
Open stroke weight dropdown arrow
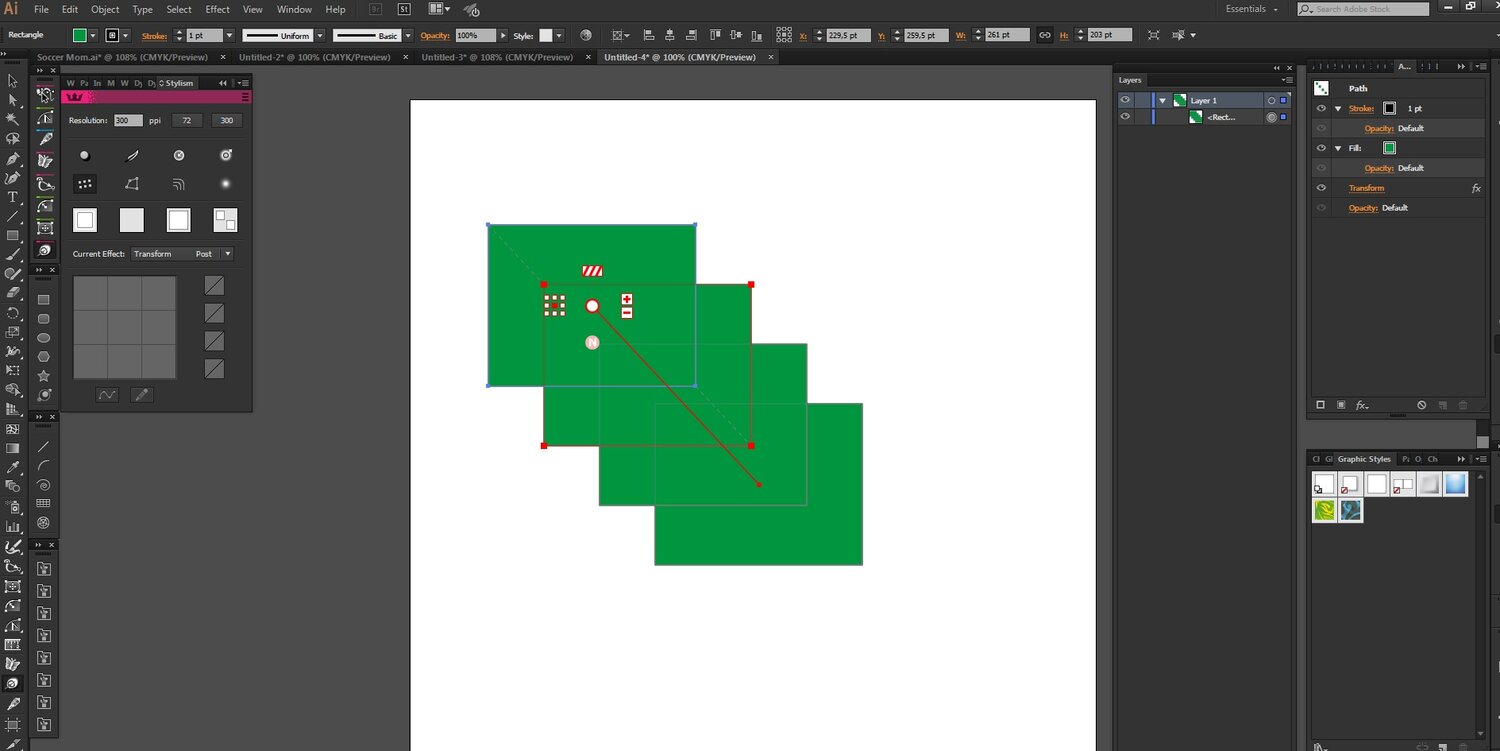pyautogui.click(x=229, y=35)
